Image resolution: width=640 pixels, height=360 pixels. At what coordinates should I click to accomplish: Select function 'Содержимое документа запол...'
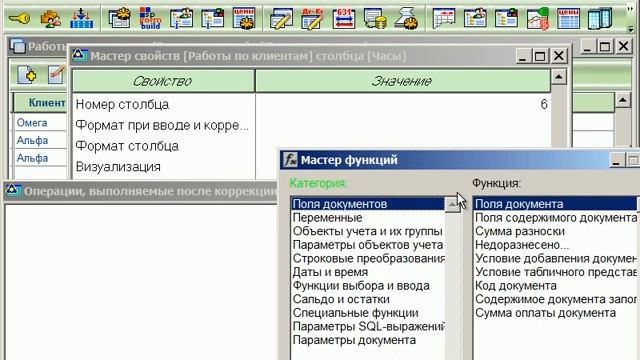coord(556,299)
